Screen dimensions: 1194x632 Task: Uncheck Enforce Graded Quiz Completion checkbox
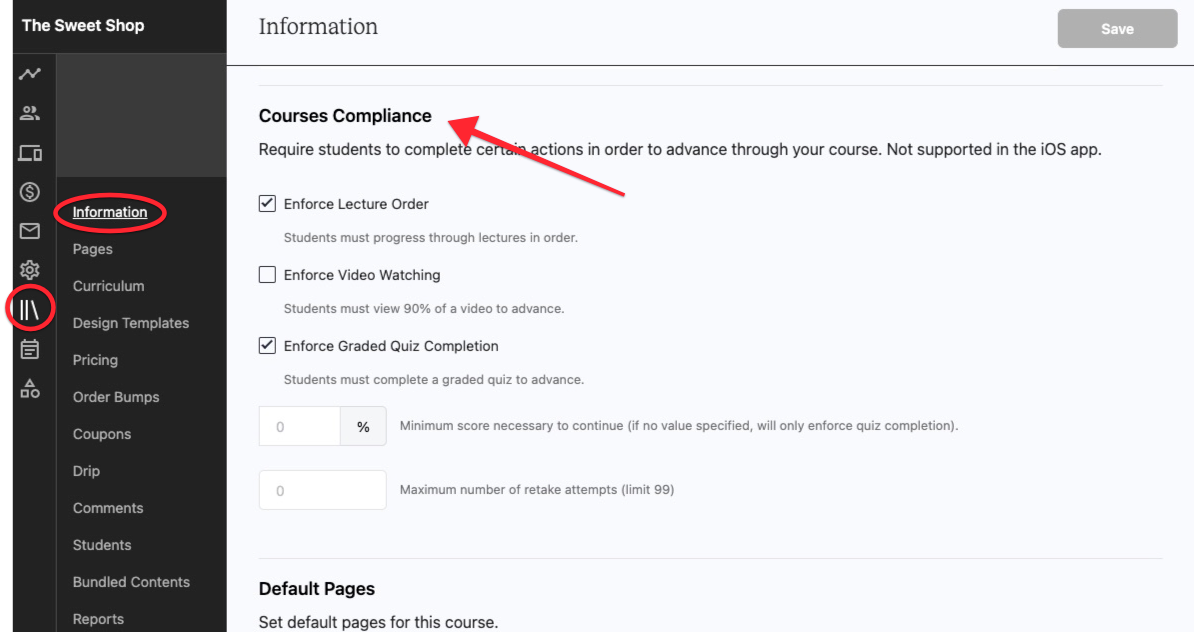coord(267,345)
